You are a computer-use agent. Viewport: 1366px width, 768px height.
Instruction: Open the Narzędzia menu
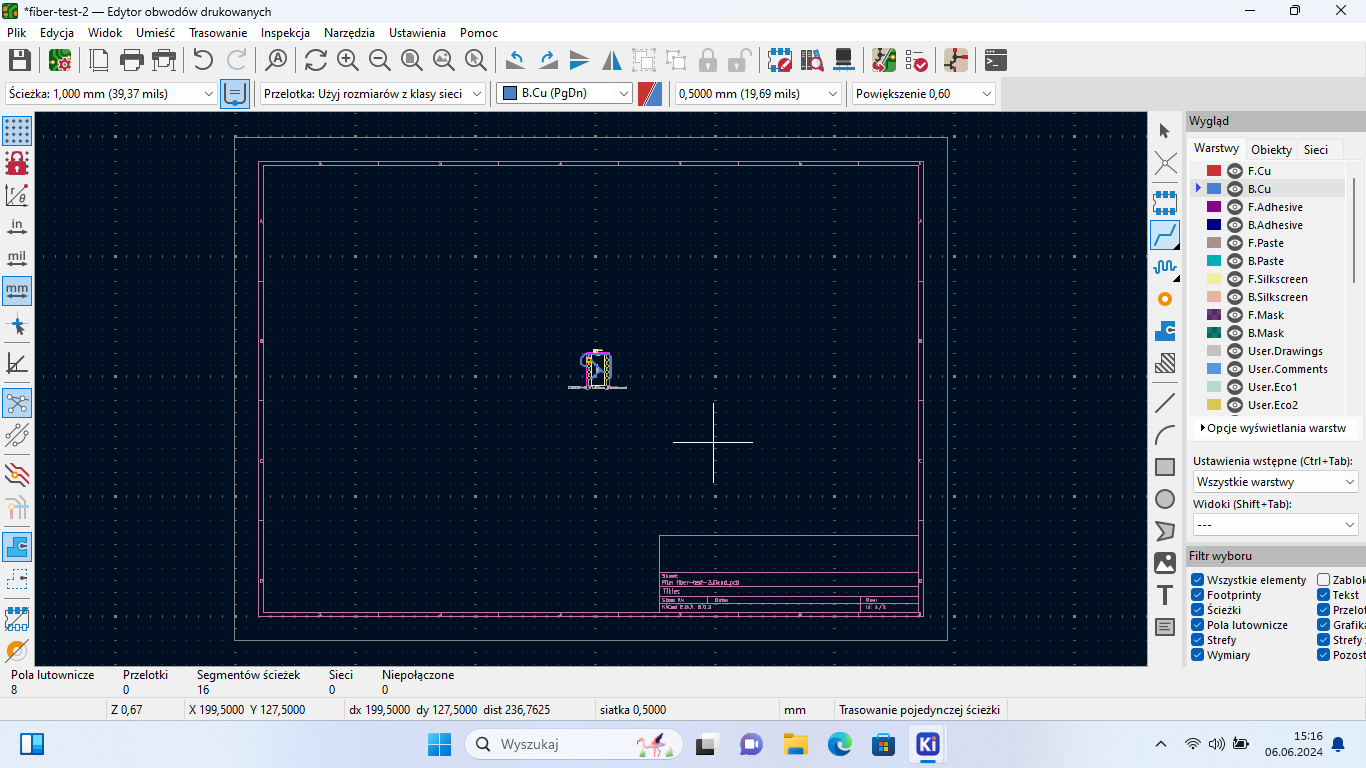[x=349, y=32]
